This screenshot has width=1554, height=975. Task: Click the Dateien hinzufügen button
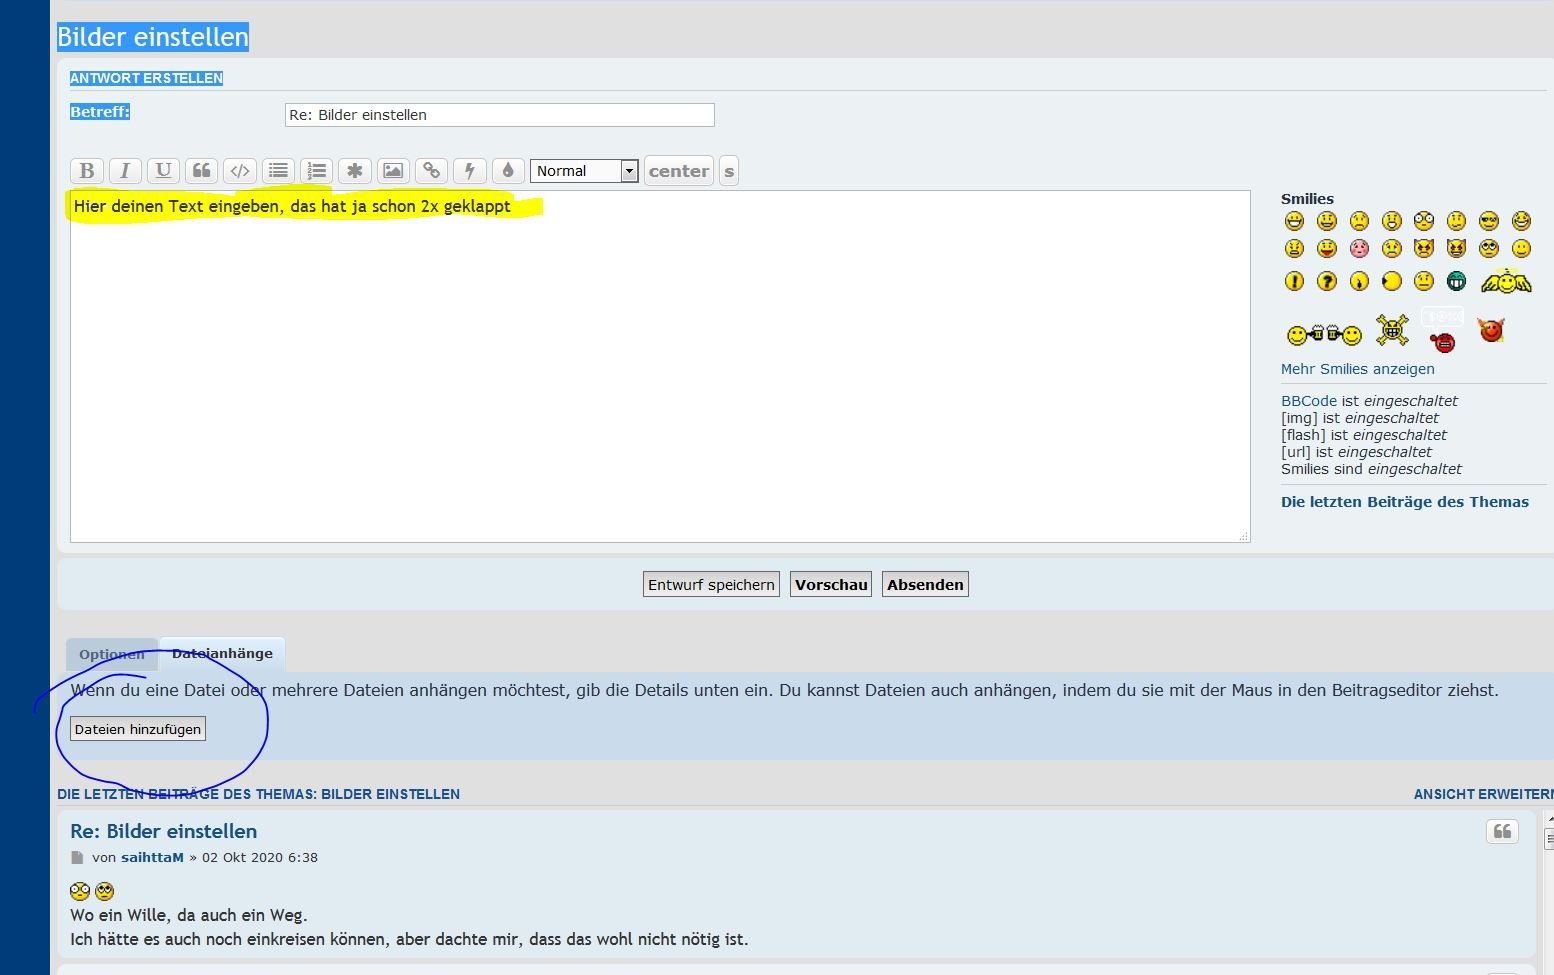pyautogui.click(x=138, y=729)
